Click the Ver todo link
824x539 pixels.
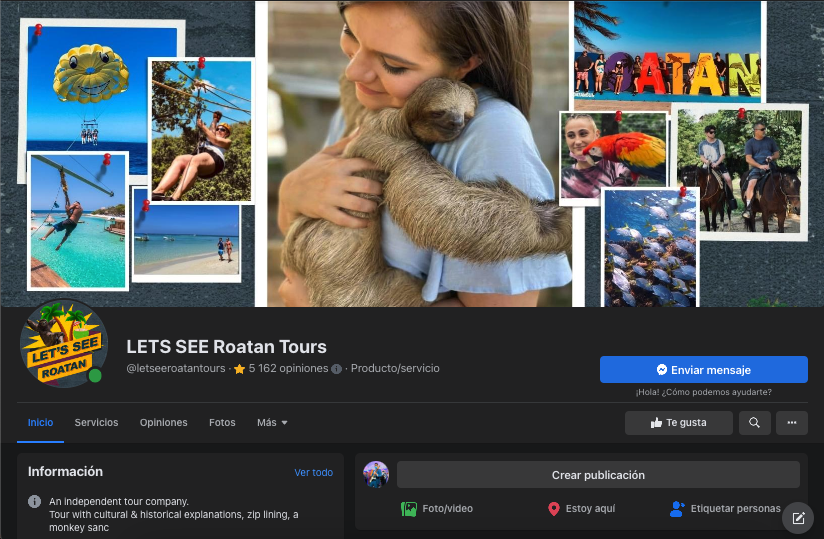pos(313,472)
